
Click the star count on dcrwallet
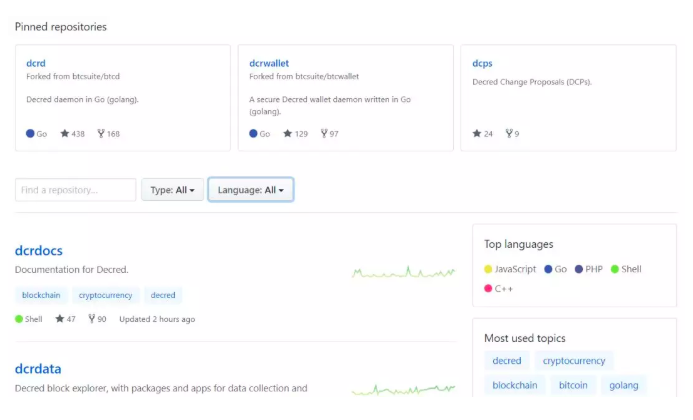[x=295, y=133]
